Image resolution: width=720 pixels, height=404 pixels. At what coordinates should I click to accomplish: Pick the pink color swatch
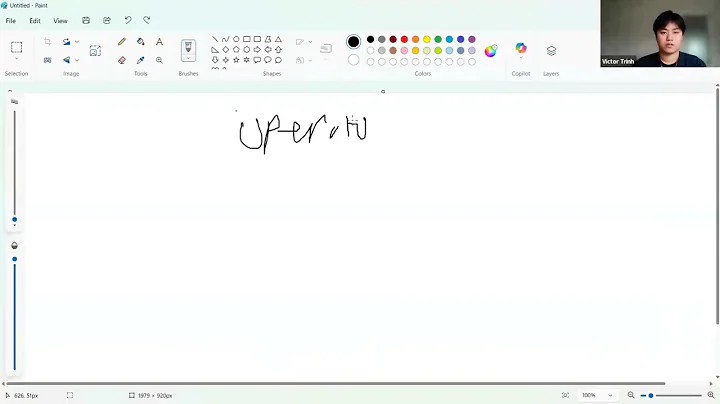404,50
